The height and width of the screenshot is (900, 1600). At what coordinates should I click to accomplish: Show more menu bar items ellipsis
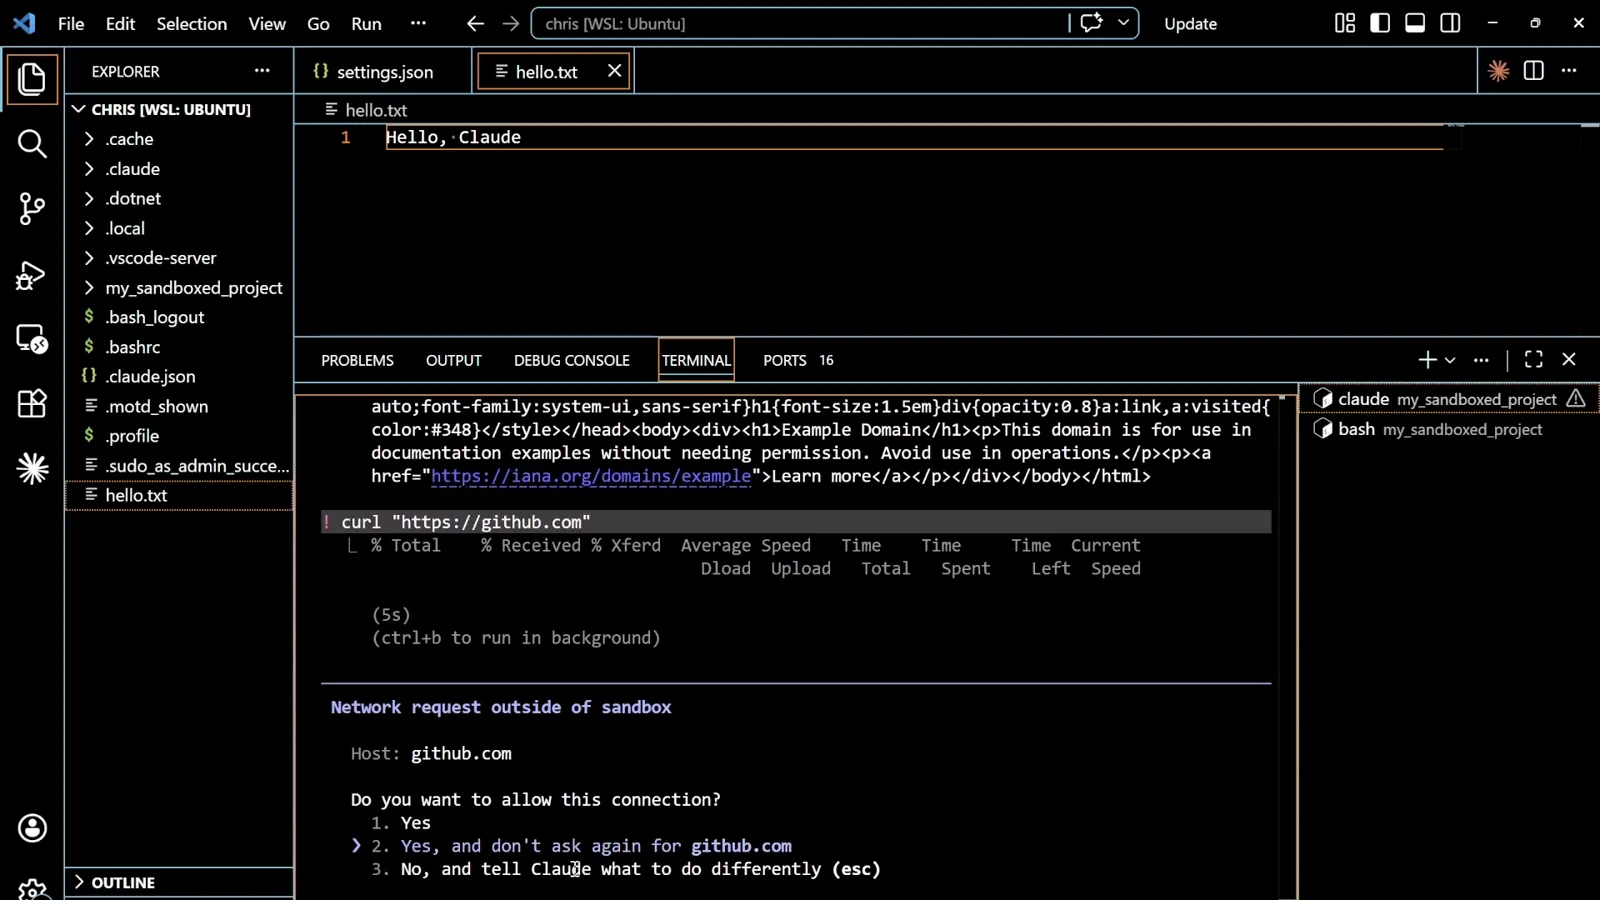(x=418, y=23)
